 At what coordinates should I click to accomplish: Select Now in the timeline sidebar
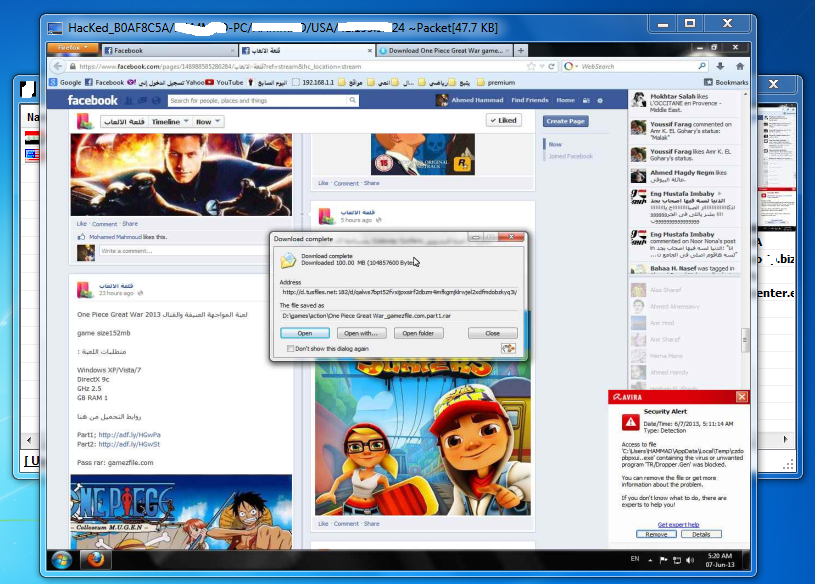pos(555,144)
